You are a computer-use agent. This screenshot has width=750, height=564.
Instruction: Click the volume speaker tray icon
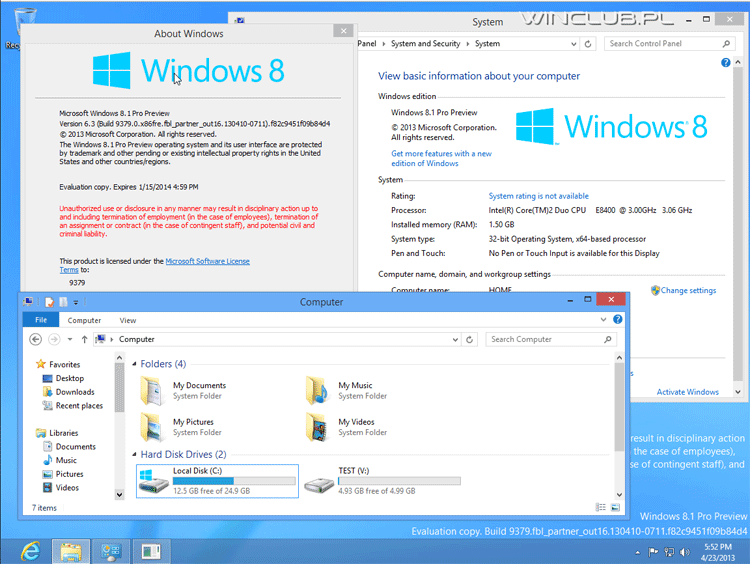click(x=685, y=552)
